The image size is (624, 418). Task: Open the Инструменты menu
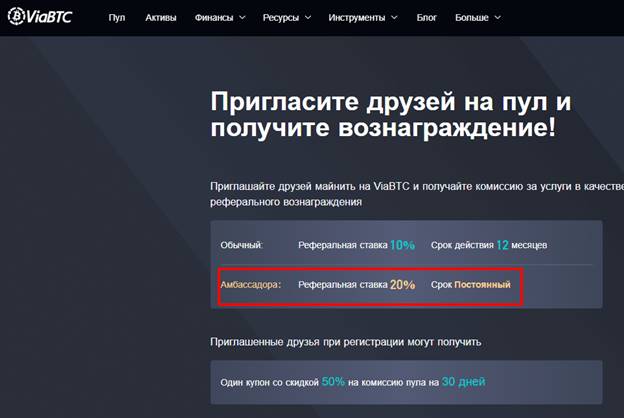[x=357, y=18]
